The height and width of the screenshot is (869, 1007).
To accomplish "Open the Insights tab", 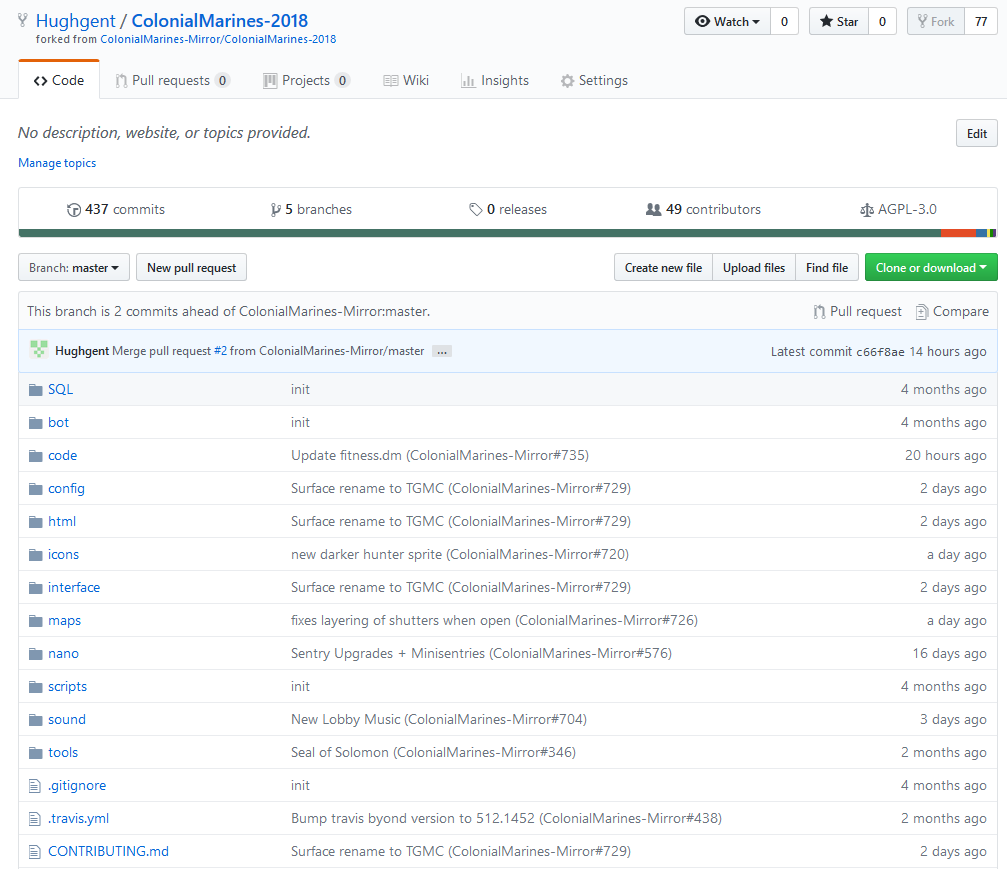I will click(495, 81).
